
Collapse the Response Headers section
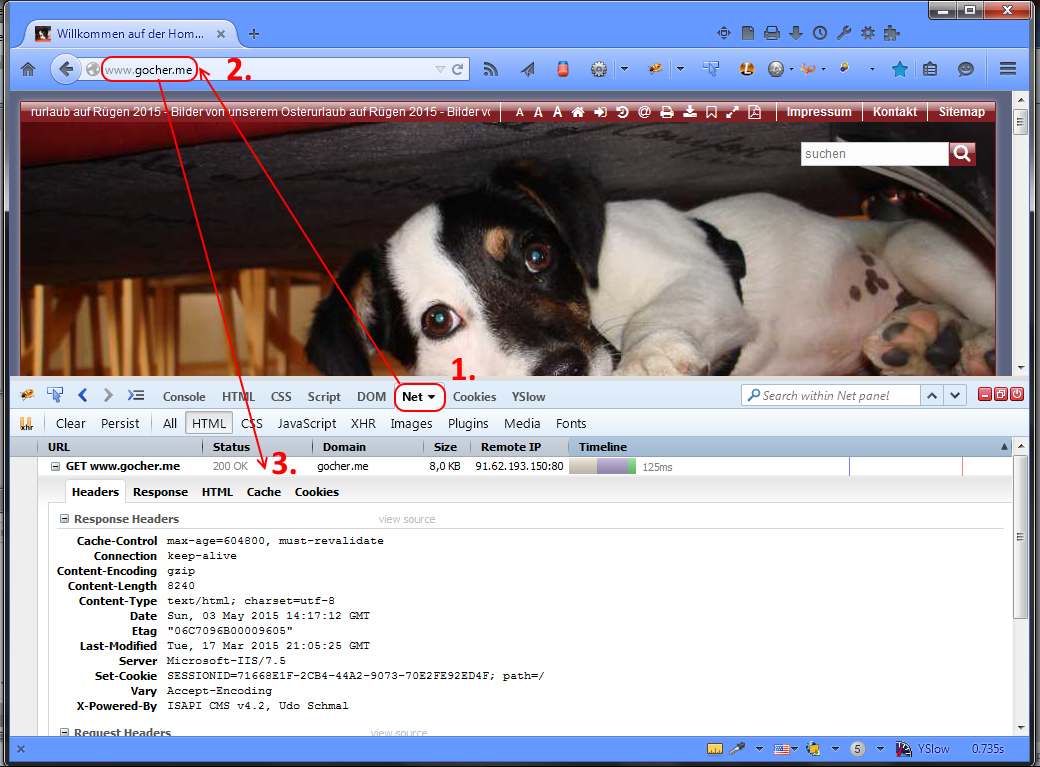[65, 519]
